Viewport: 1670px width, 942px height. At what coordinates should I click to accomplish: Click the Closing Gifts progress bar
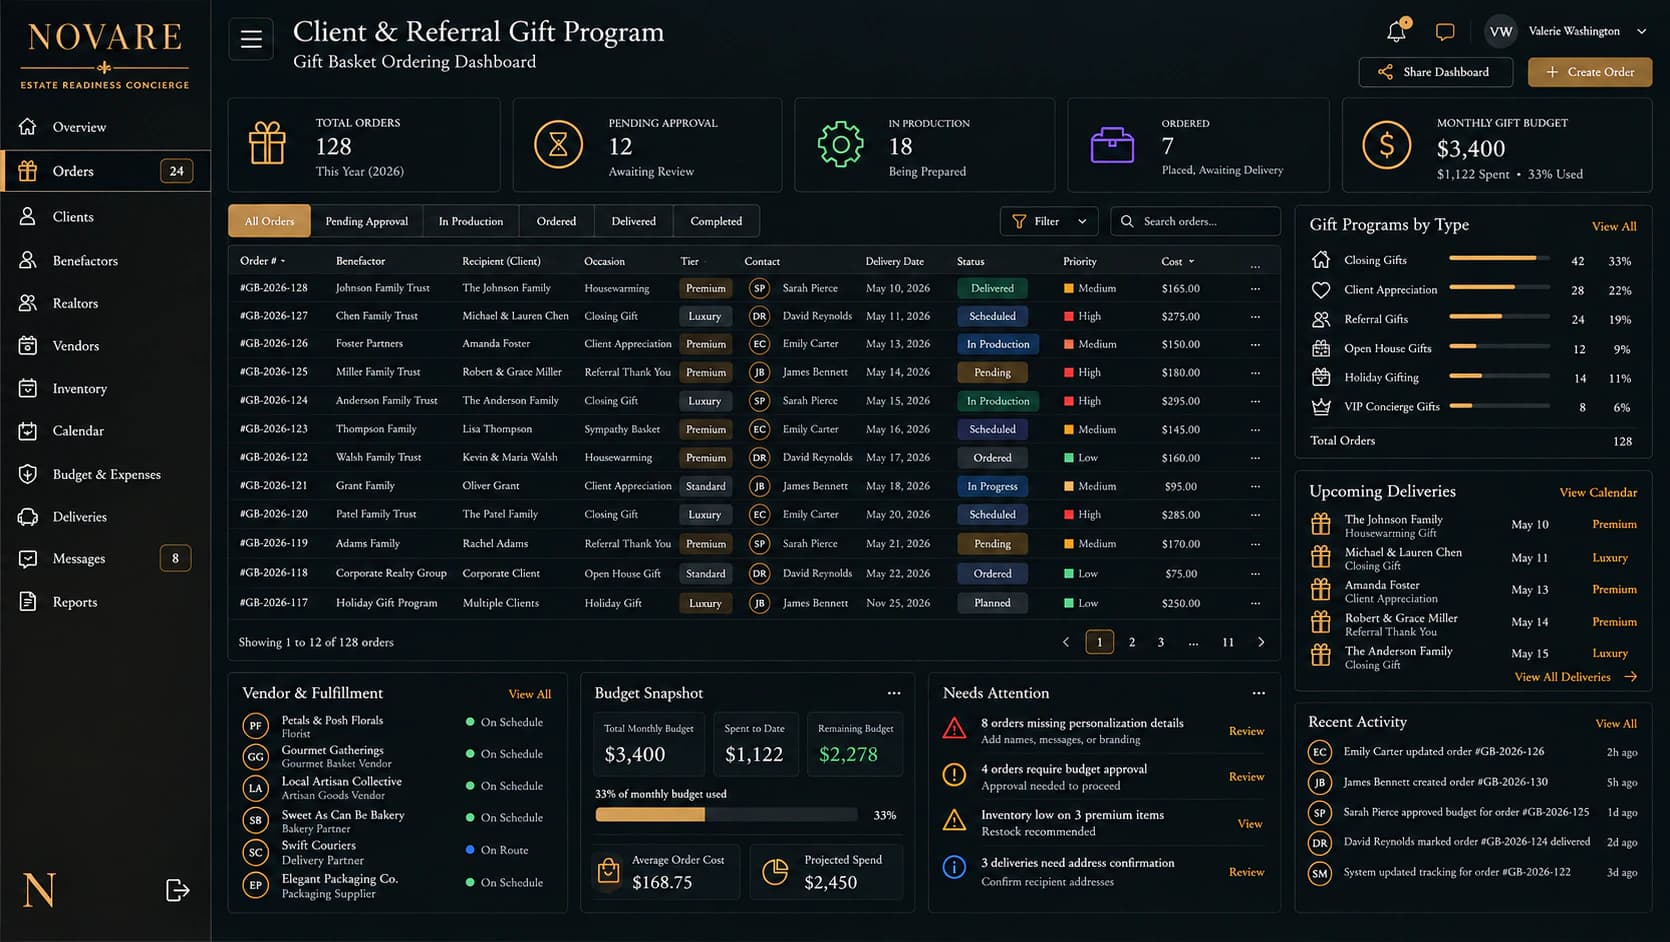1499,258
